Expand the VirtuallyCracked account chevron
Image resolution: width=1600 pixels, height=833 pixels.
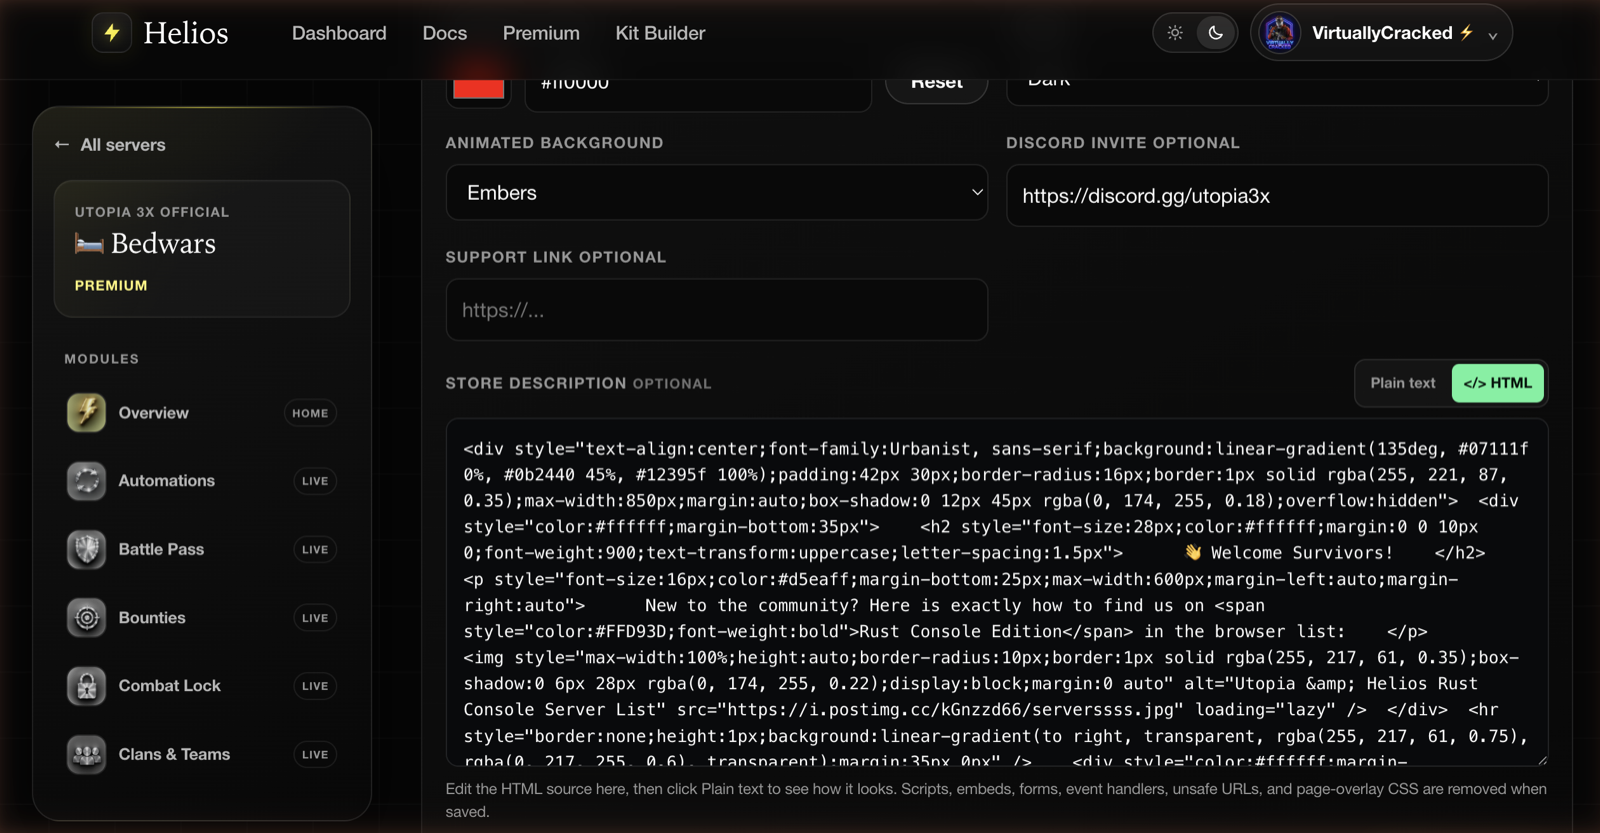point(1492,36)
